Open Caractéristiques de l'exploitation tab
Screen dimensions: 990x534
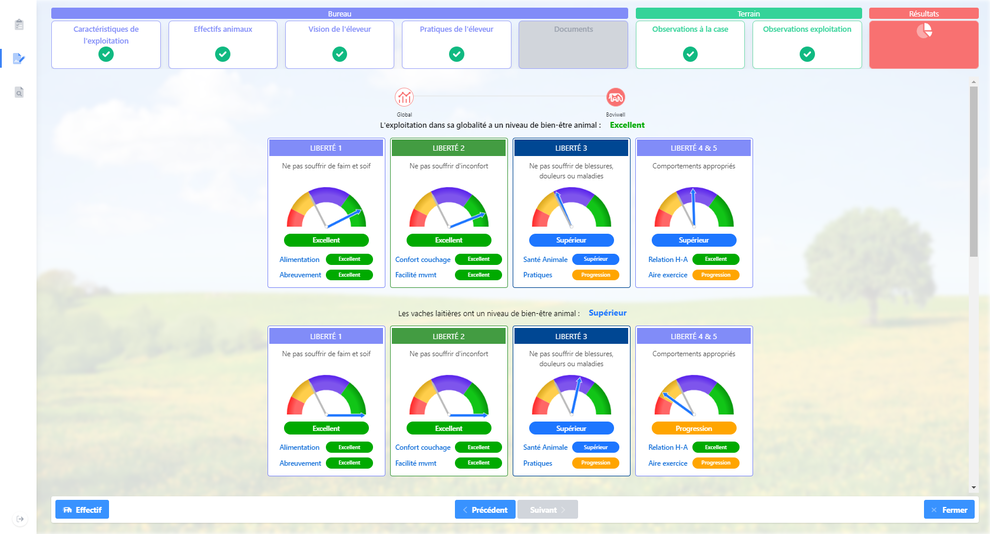106,34
